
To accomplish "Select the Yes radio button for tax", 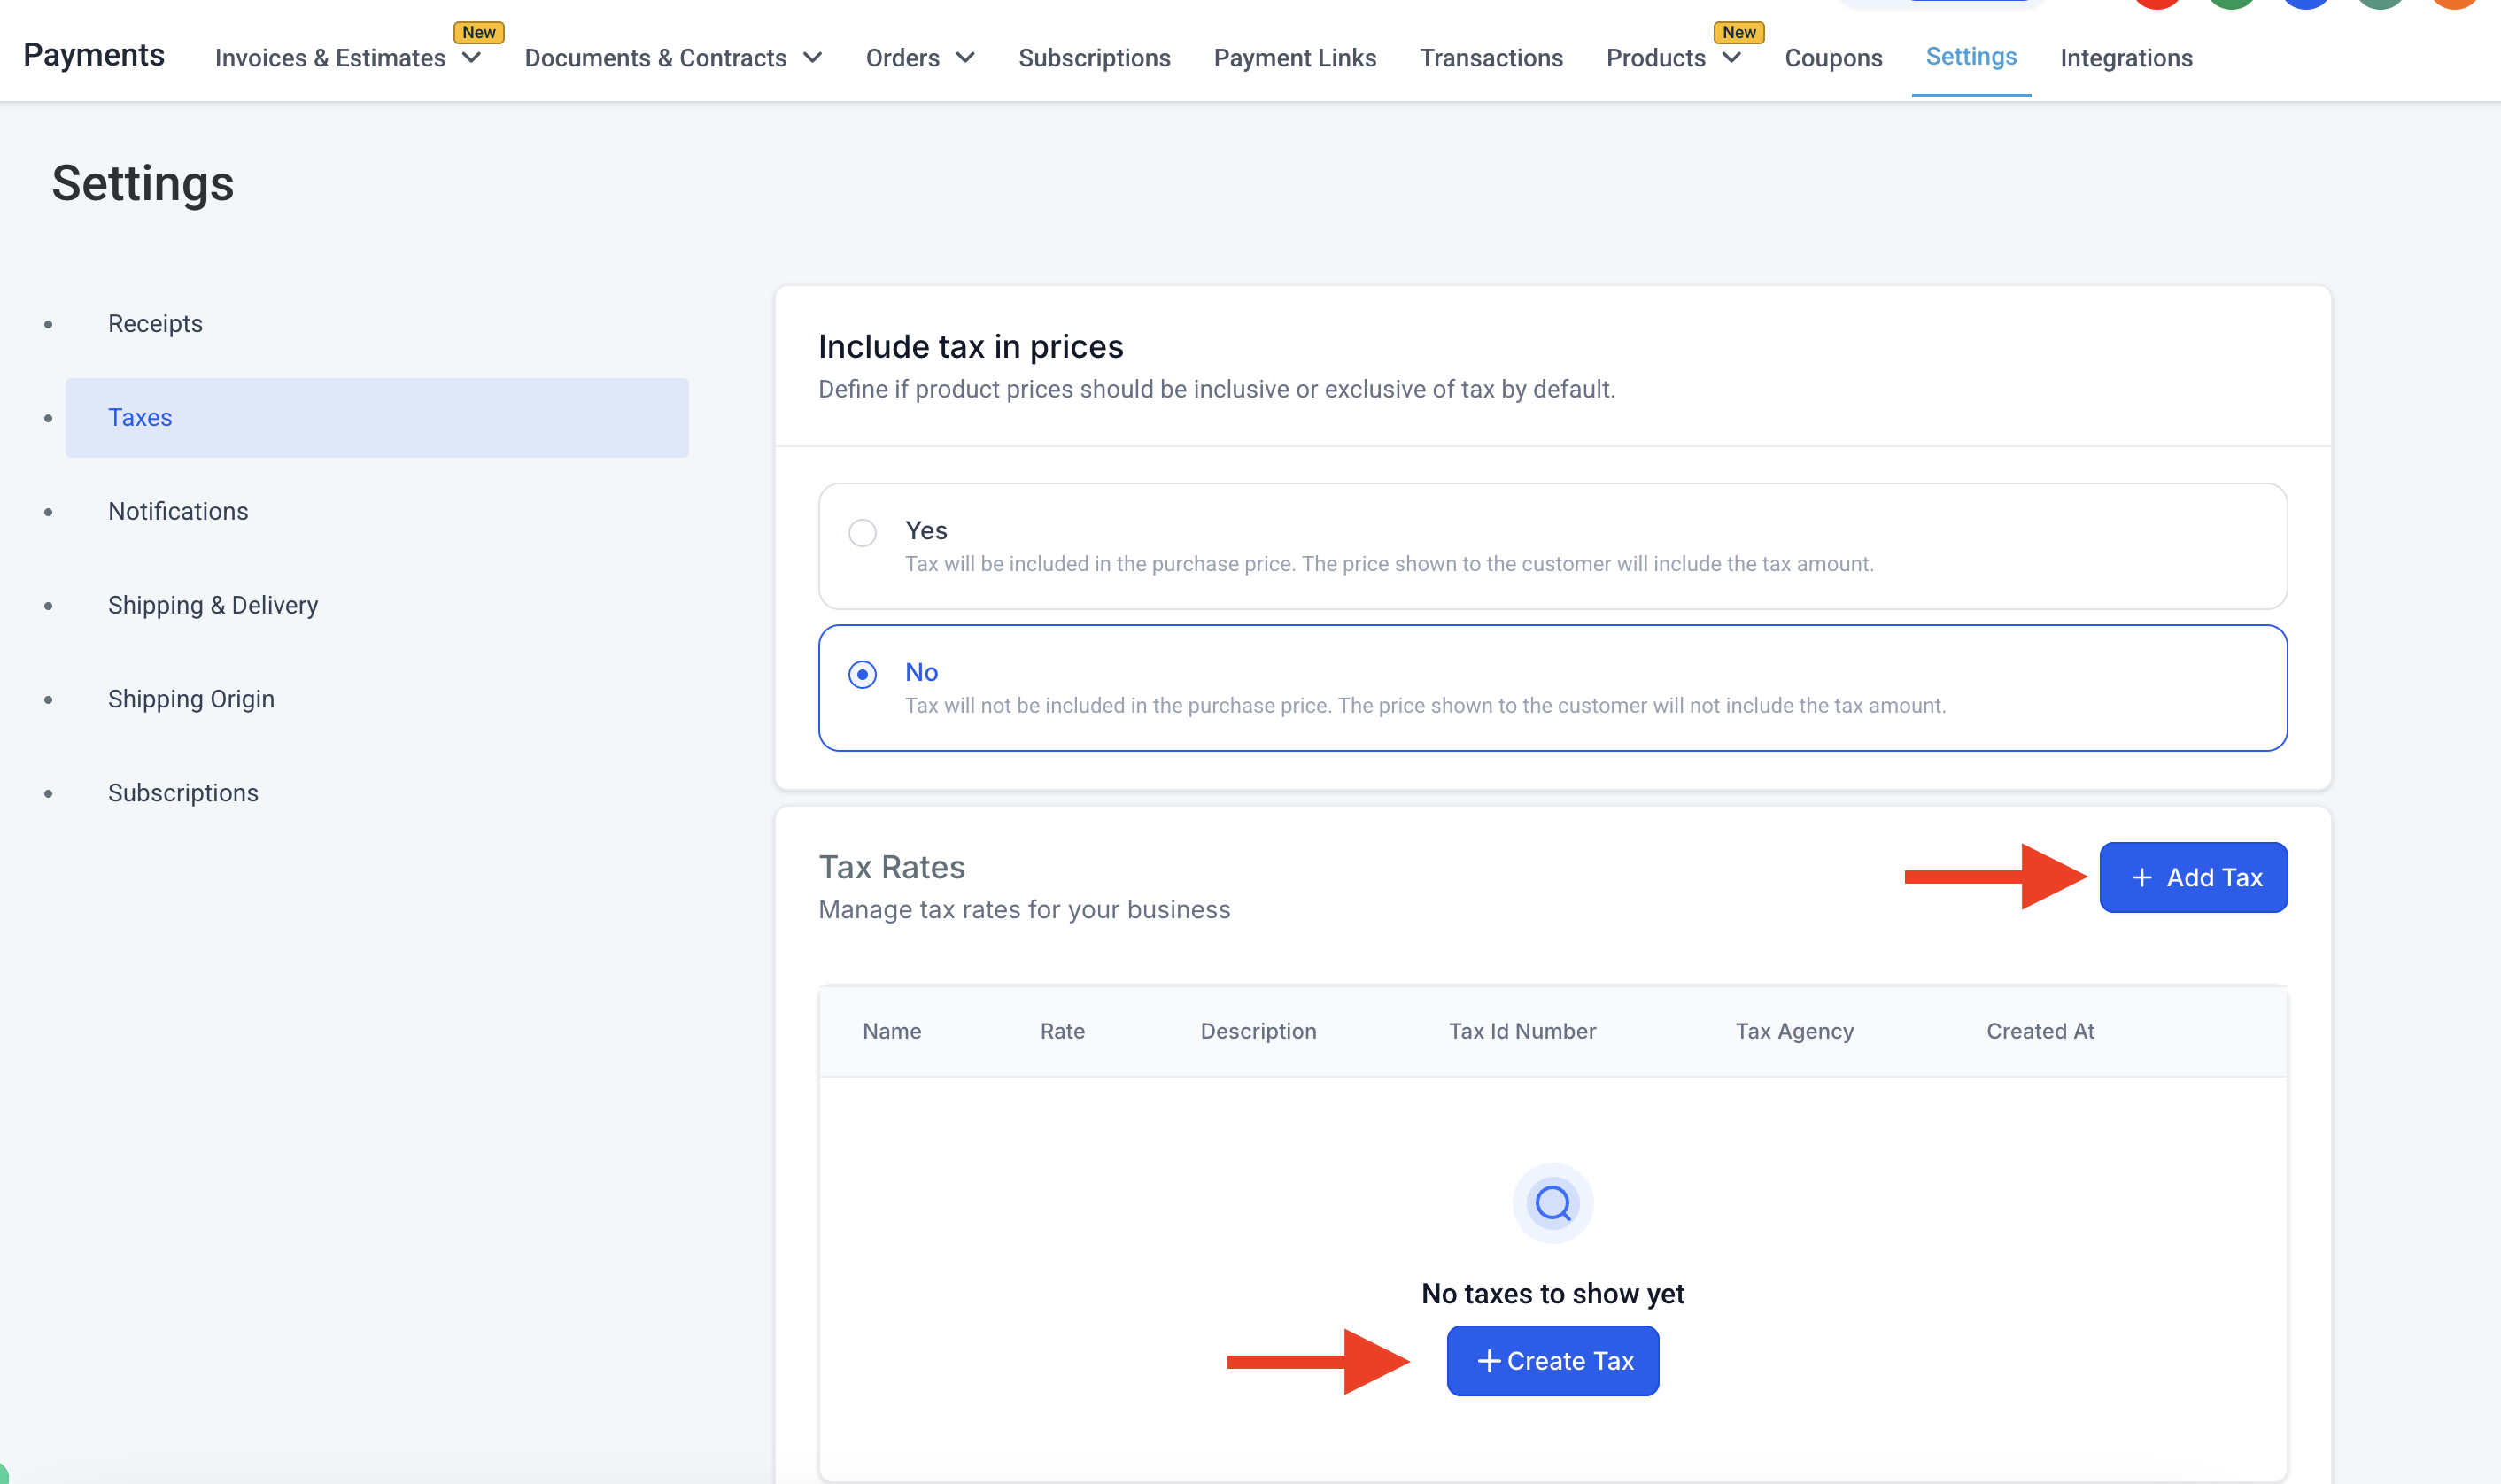I will pyautogui.click(x=862, y=533).
